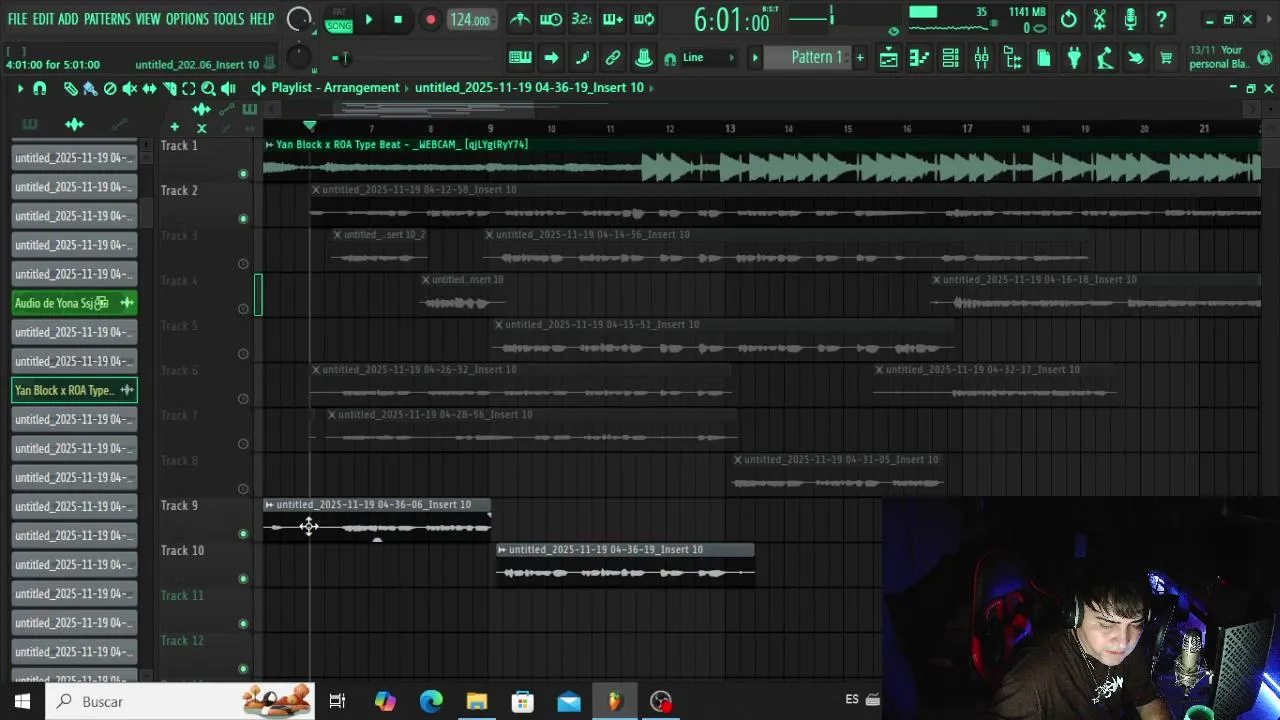This screenshot has height=720, width=1280.
Task: Open the PATTERNS menu
Action: click(x=107, y=19)
